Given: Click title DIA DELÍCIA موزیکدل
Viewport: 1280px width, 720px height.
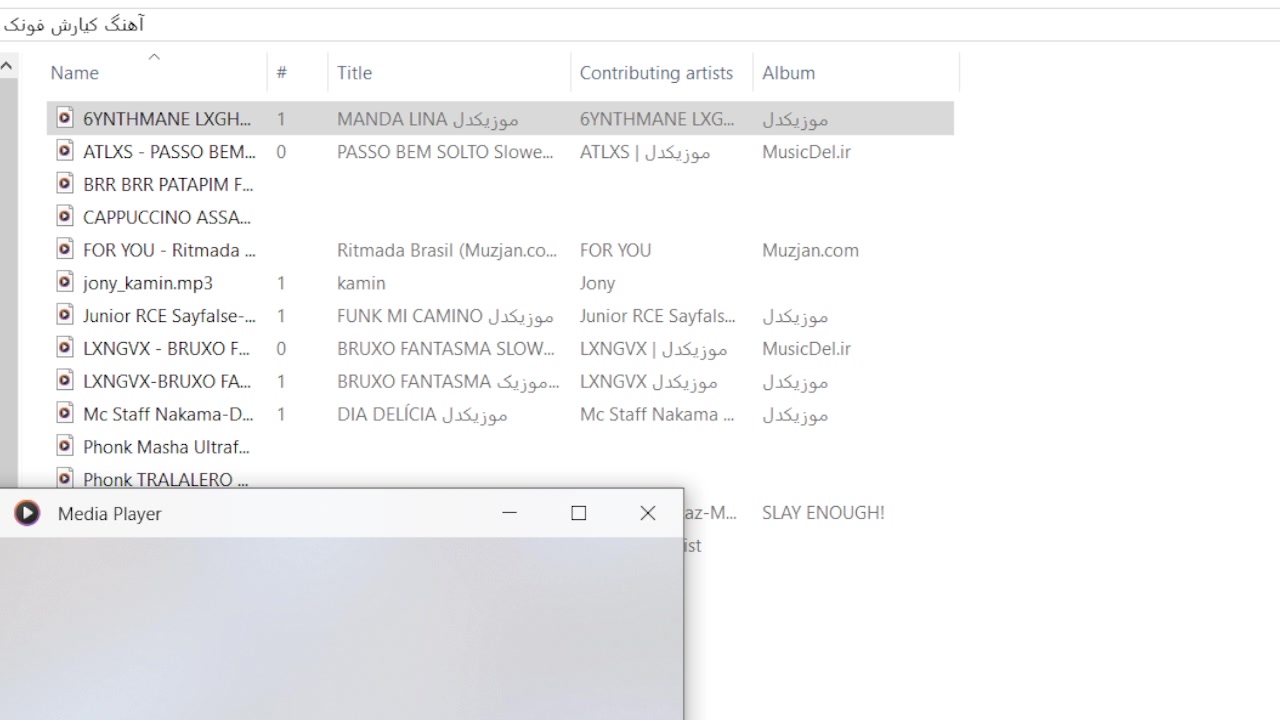Looking at the screenshot, I should pyautogui.click(x=422, y=414).
